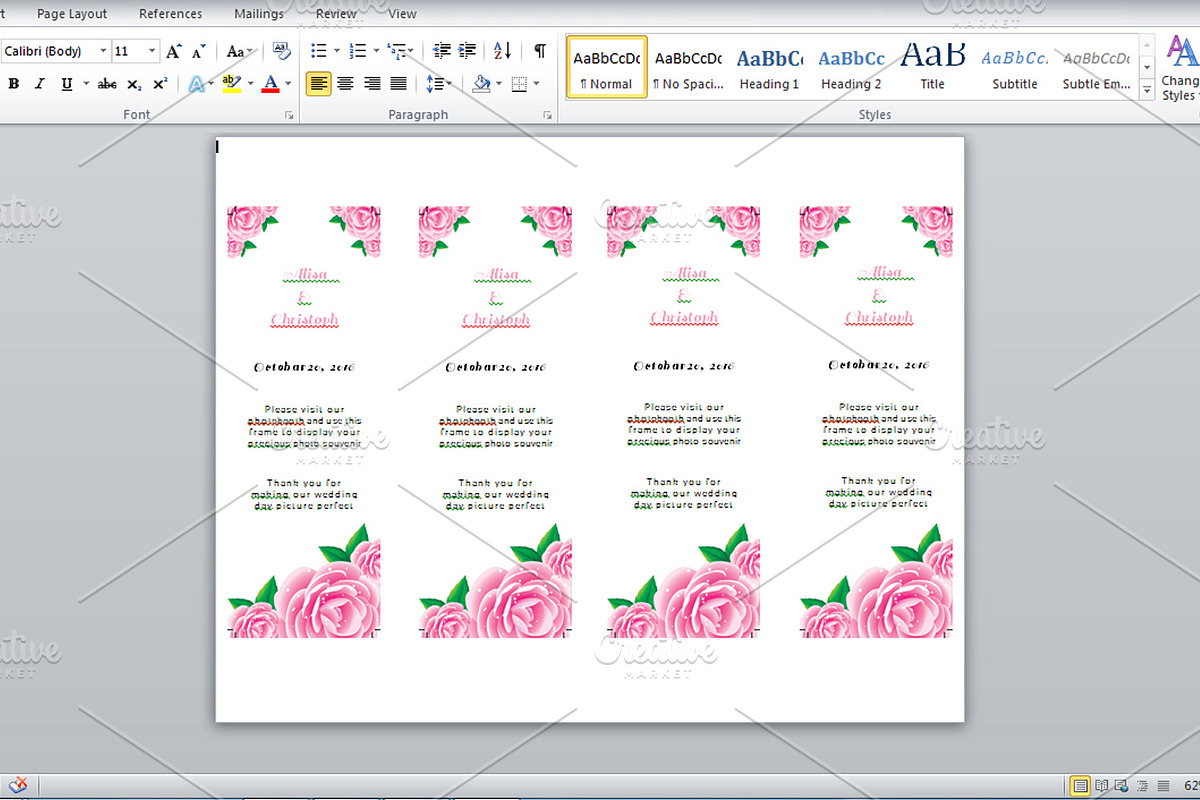The image size is (1200, 800).
Task: Toggle Center alignment
Action: pos(345,84)
